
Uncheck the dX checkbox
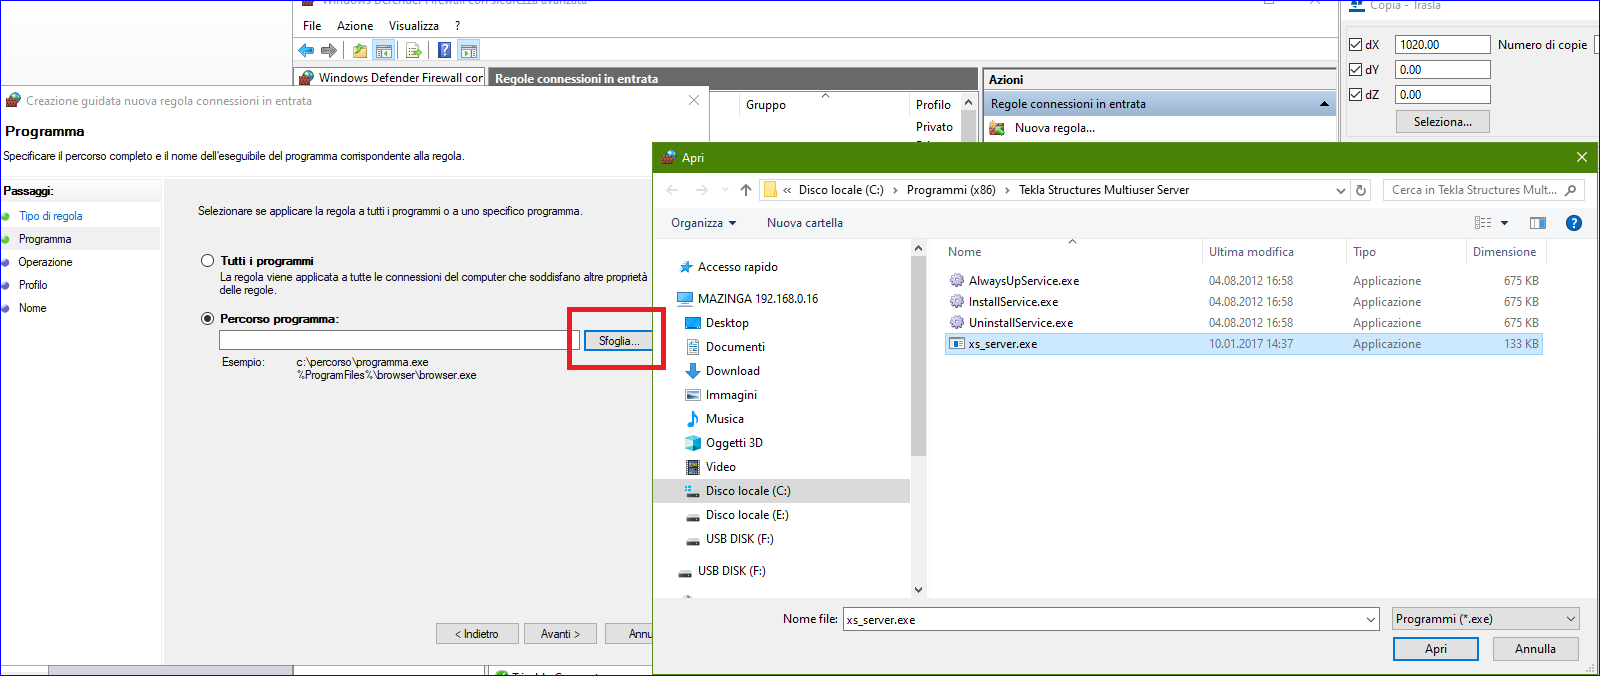point(1356,45)
